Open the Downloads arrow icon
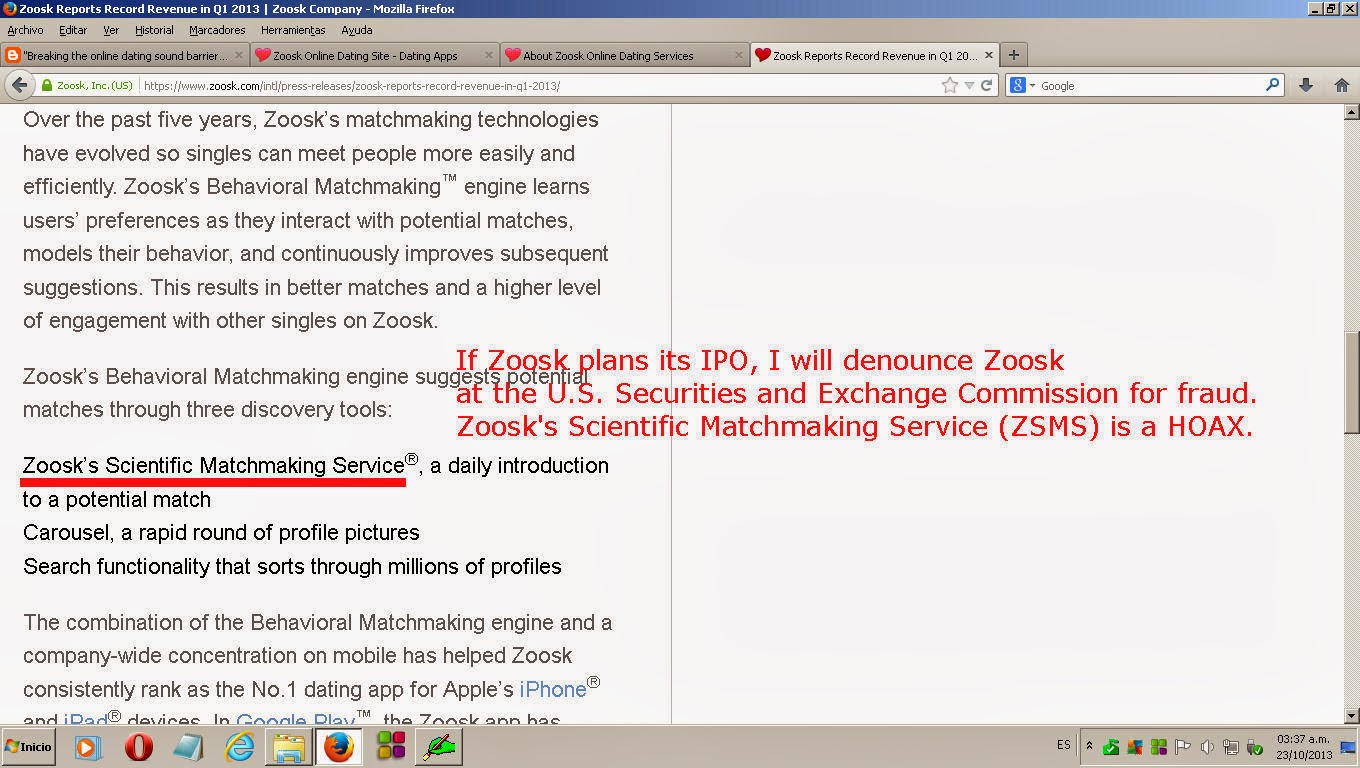This screenshot has height=768, width=1360. pos(1305,86)
